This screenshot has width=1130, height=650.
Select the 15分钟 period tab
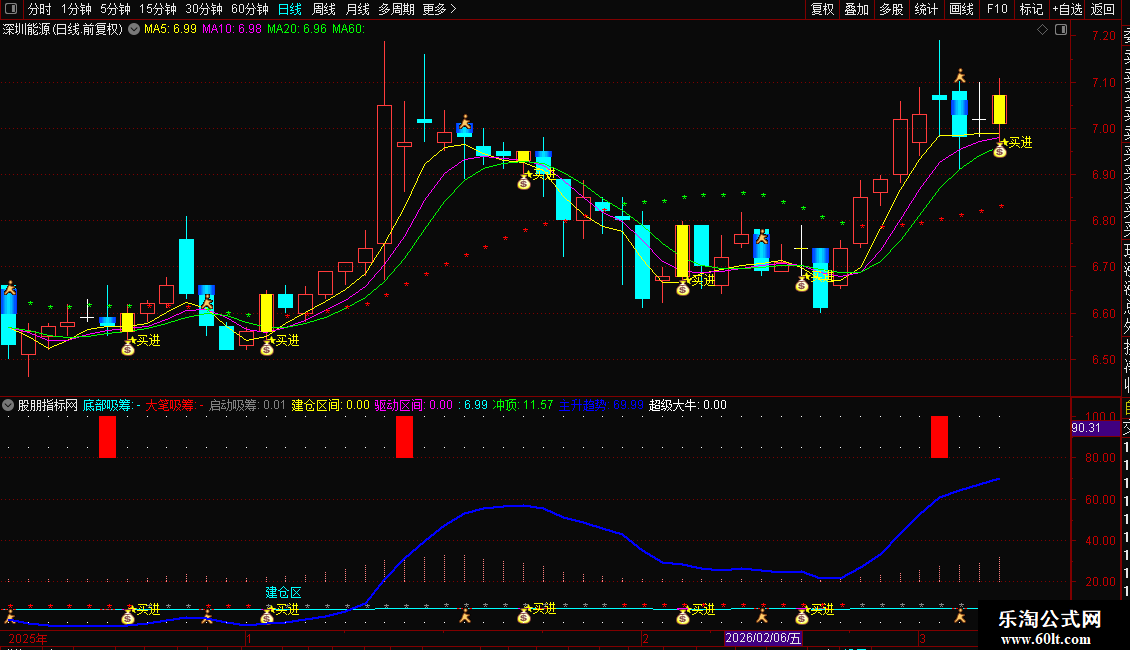(158, 9)
